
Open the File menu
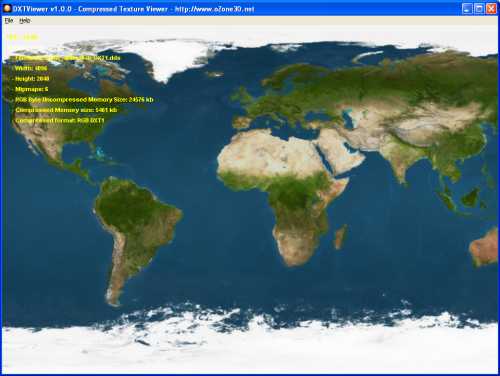coord(9,21)
